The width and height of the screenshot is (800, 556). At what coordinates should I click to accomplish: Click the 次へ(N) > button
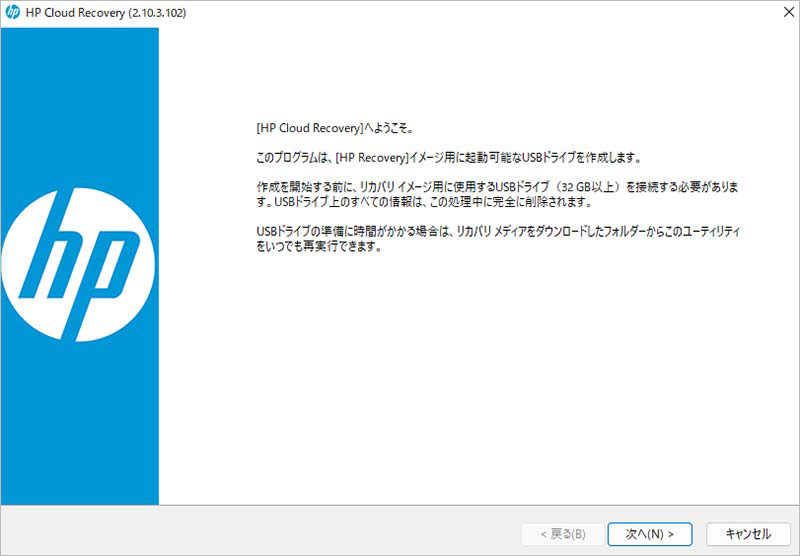[x=649, y=534]
